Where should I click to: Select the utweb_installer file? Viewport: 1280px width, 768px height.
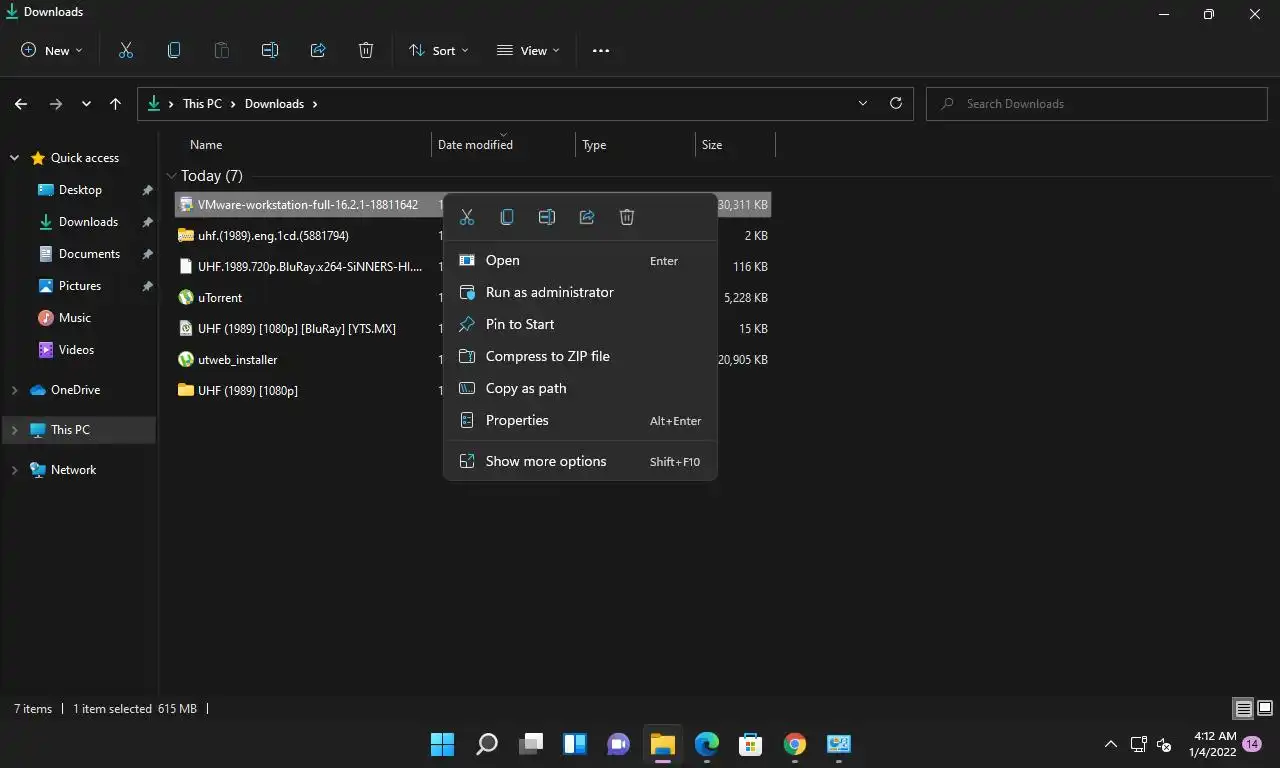click(237, 360)
